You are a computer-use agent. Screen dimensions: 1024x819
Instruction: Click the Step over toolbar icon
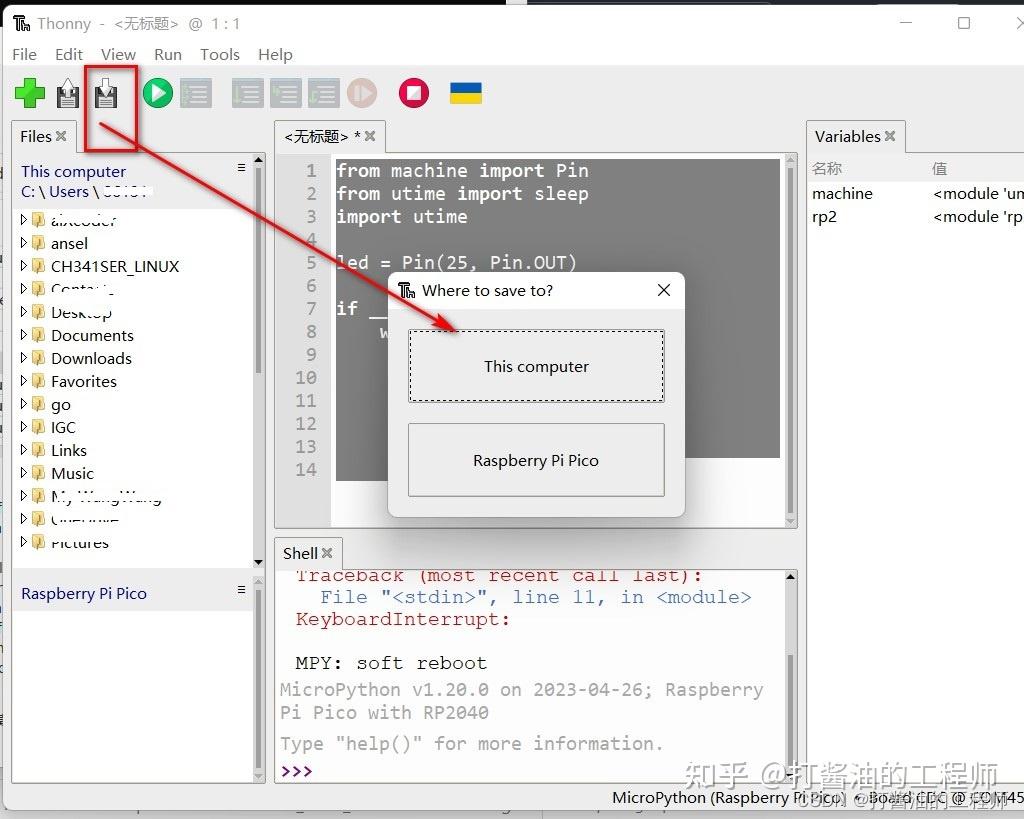[248, 93]
